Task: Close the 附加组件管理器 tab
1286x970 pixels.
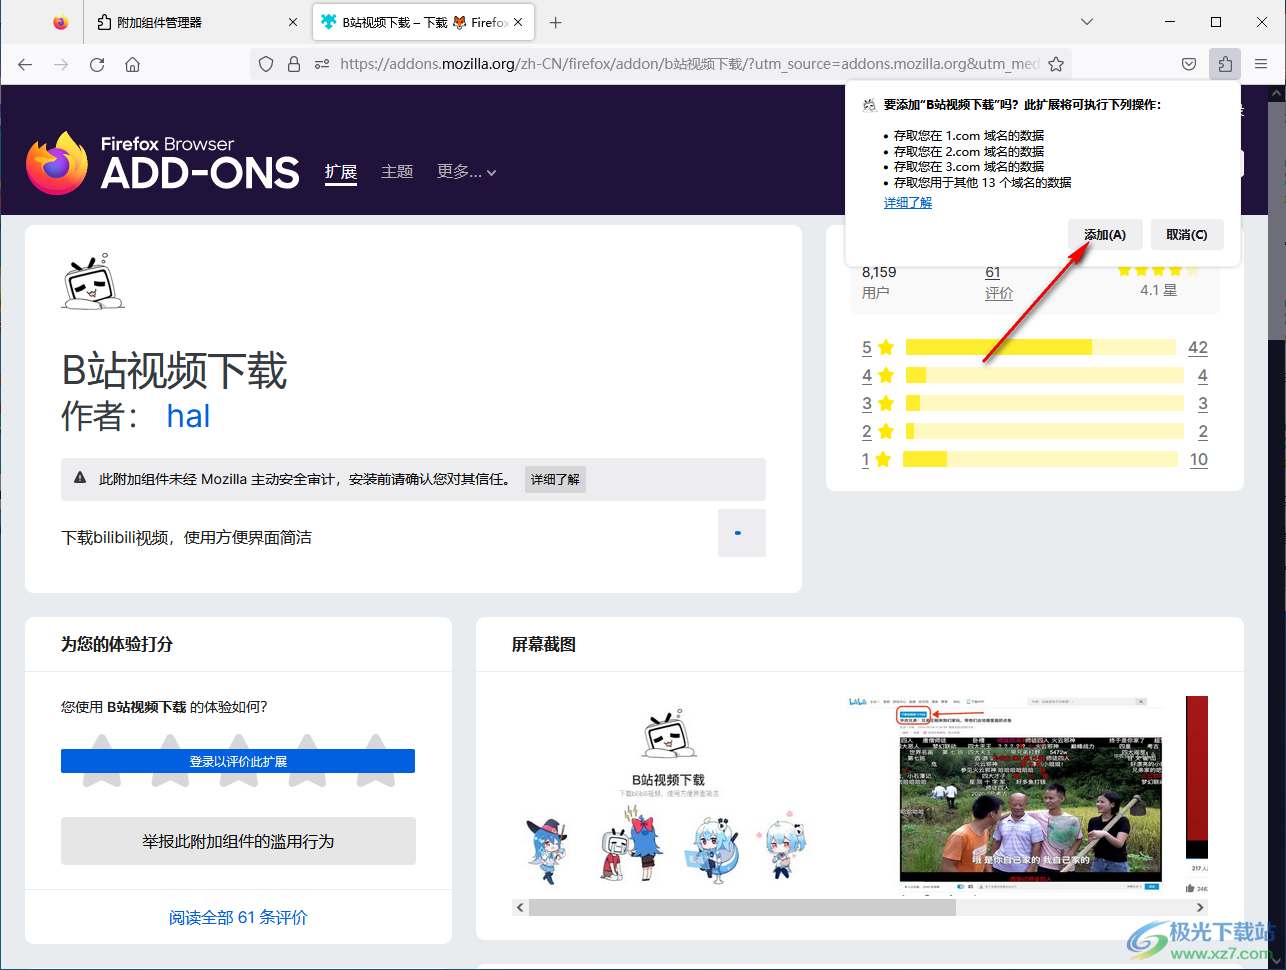Action: click(293, 22)
